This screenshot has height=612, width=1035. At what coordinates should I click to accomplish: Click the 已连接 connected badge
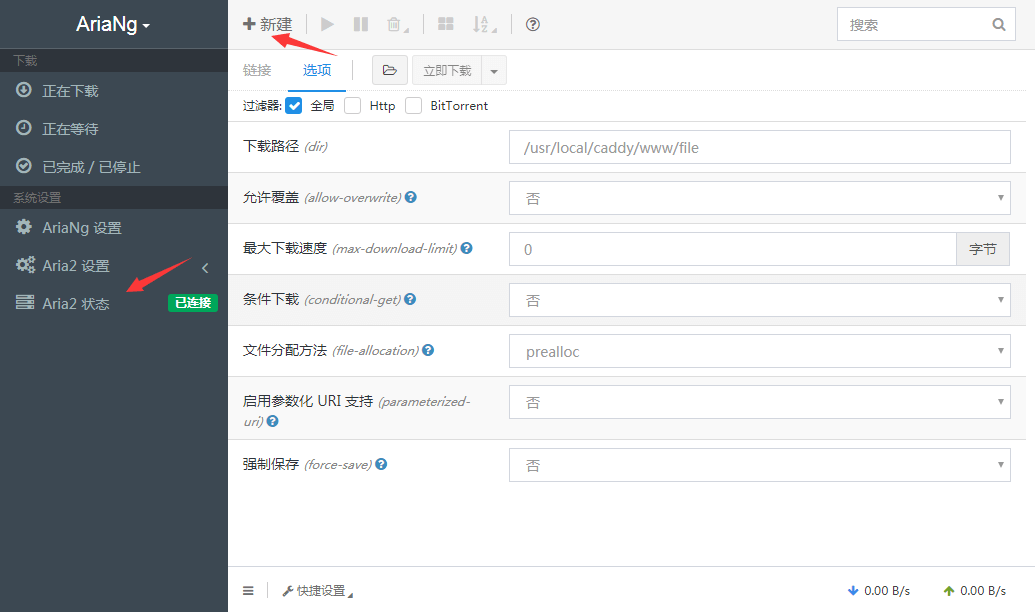(193, 302)
